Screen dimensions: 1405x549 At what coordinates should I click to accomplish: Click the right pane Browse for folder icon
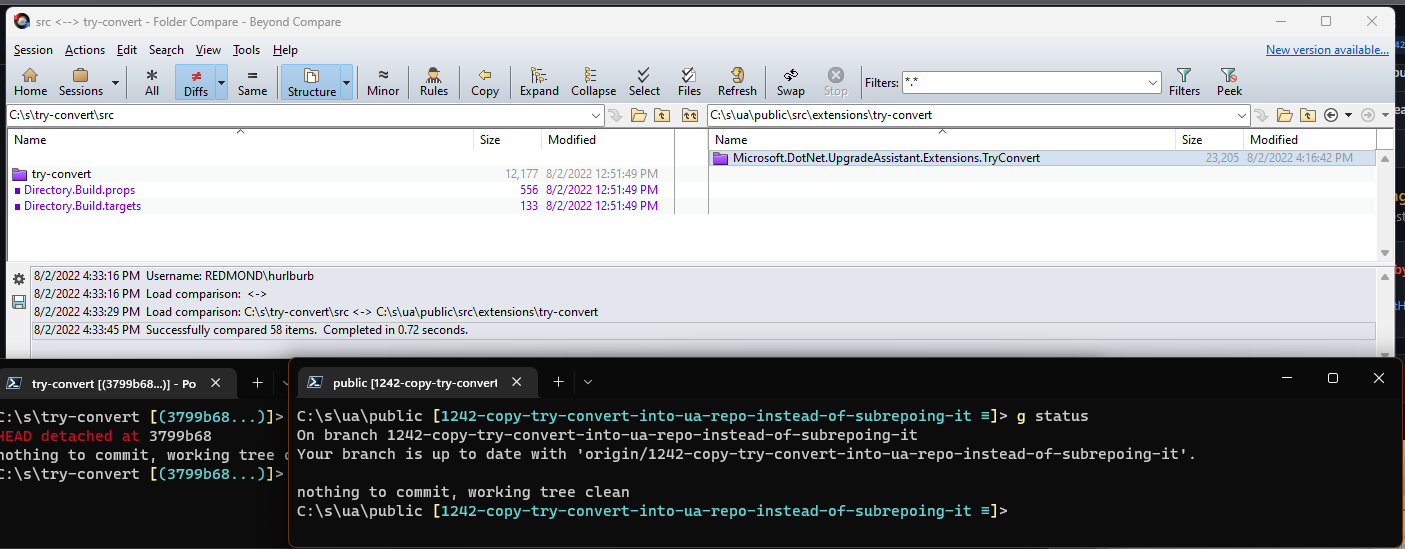point(1285,115)
